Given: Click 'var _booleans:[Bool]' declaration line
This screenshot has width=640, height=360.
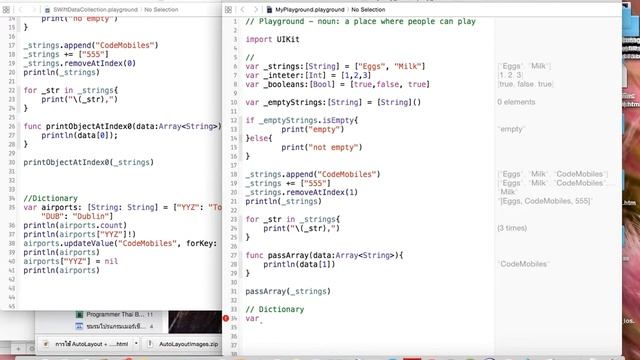Looking at the screenshot, I should [x=338, y=84].
